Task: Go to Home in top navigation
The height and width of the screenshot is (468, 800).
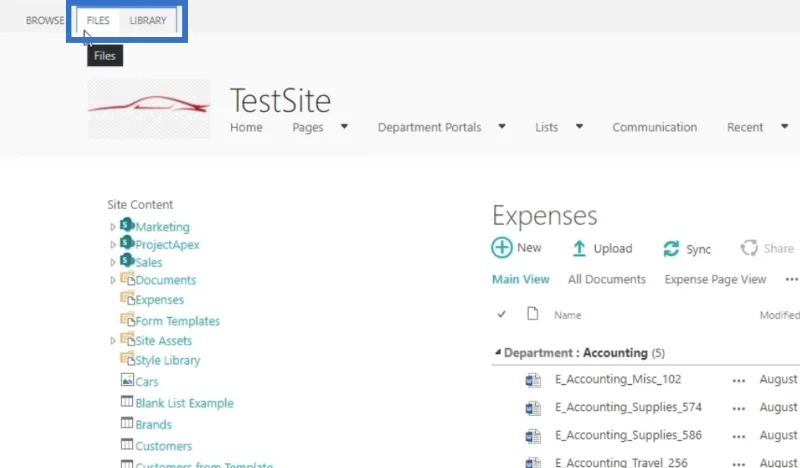Action: [246, 127]
